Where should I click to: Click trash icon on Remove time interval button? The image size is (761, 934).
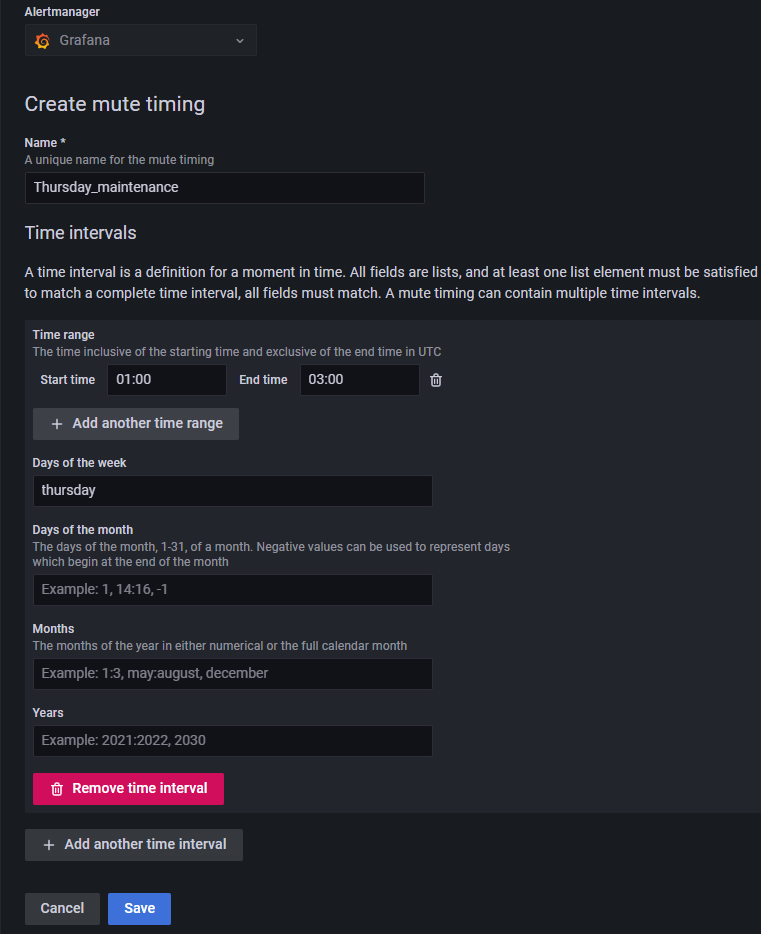57,789
